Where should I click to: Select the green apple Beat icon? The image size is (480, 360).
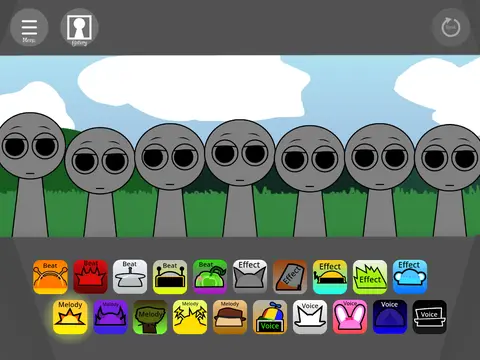(x=210, y=277)
